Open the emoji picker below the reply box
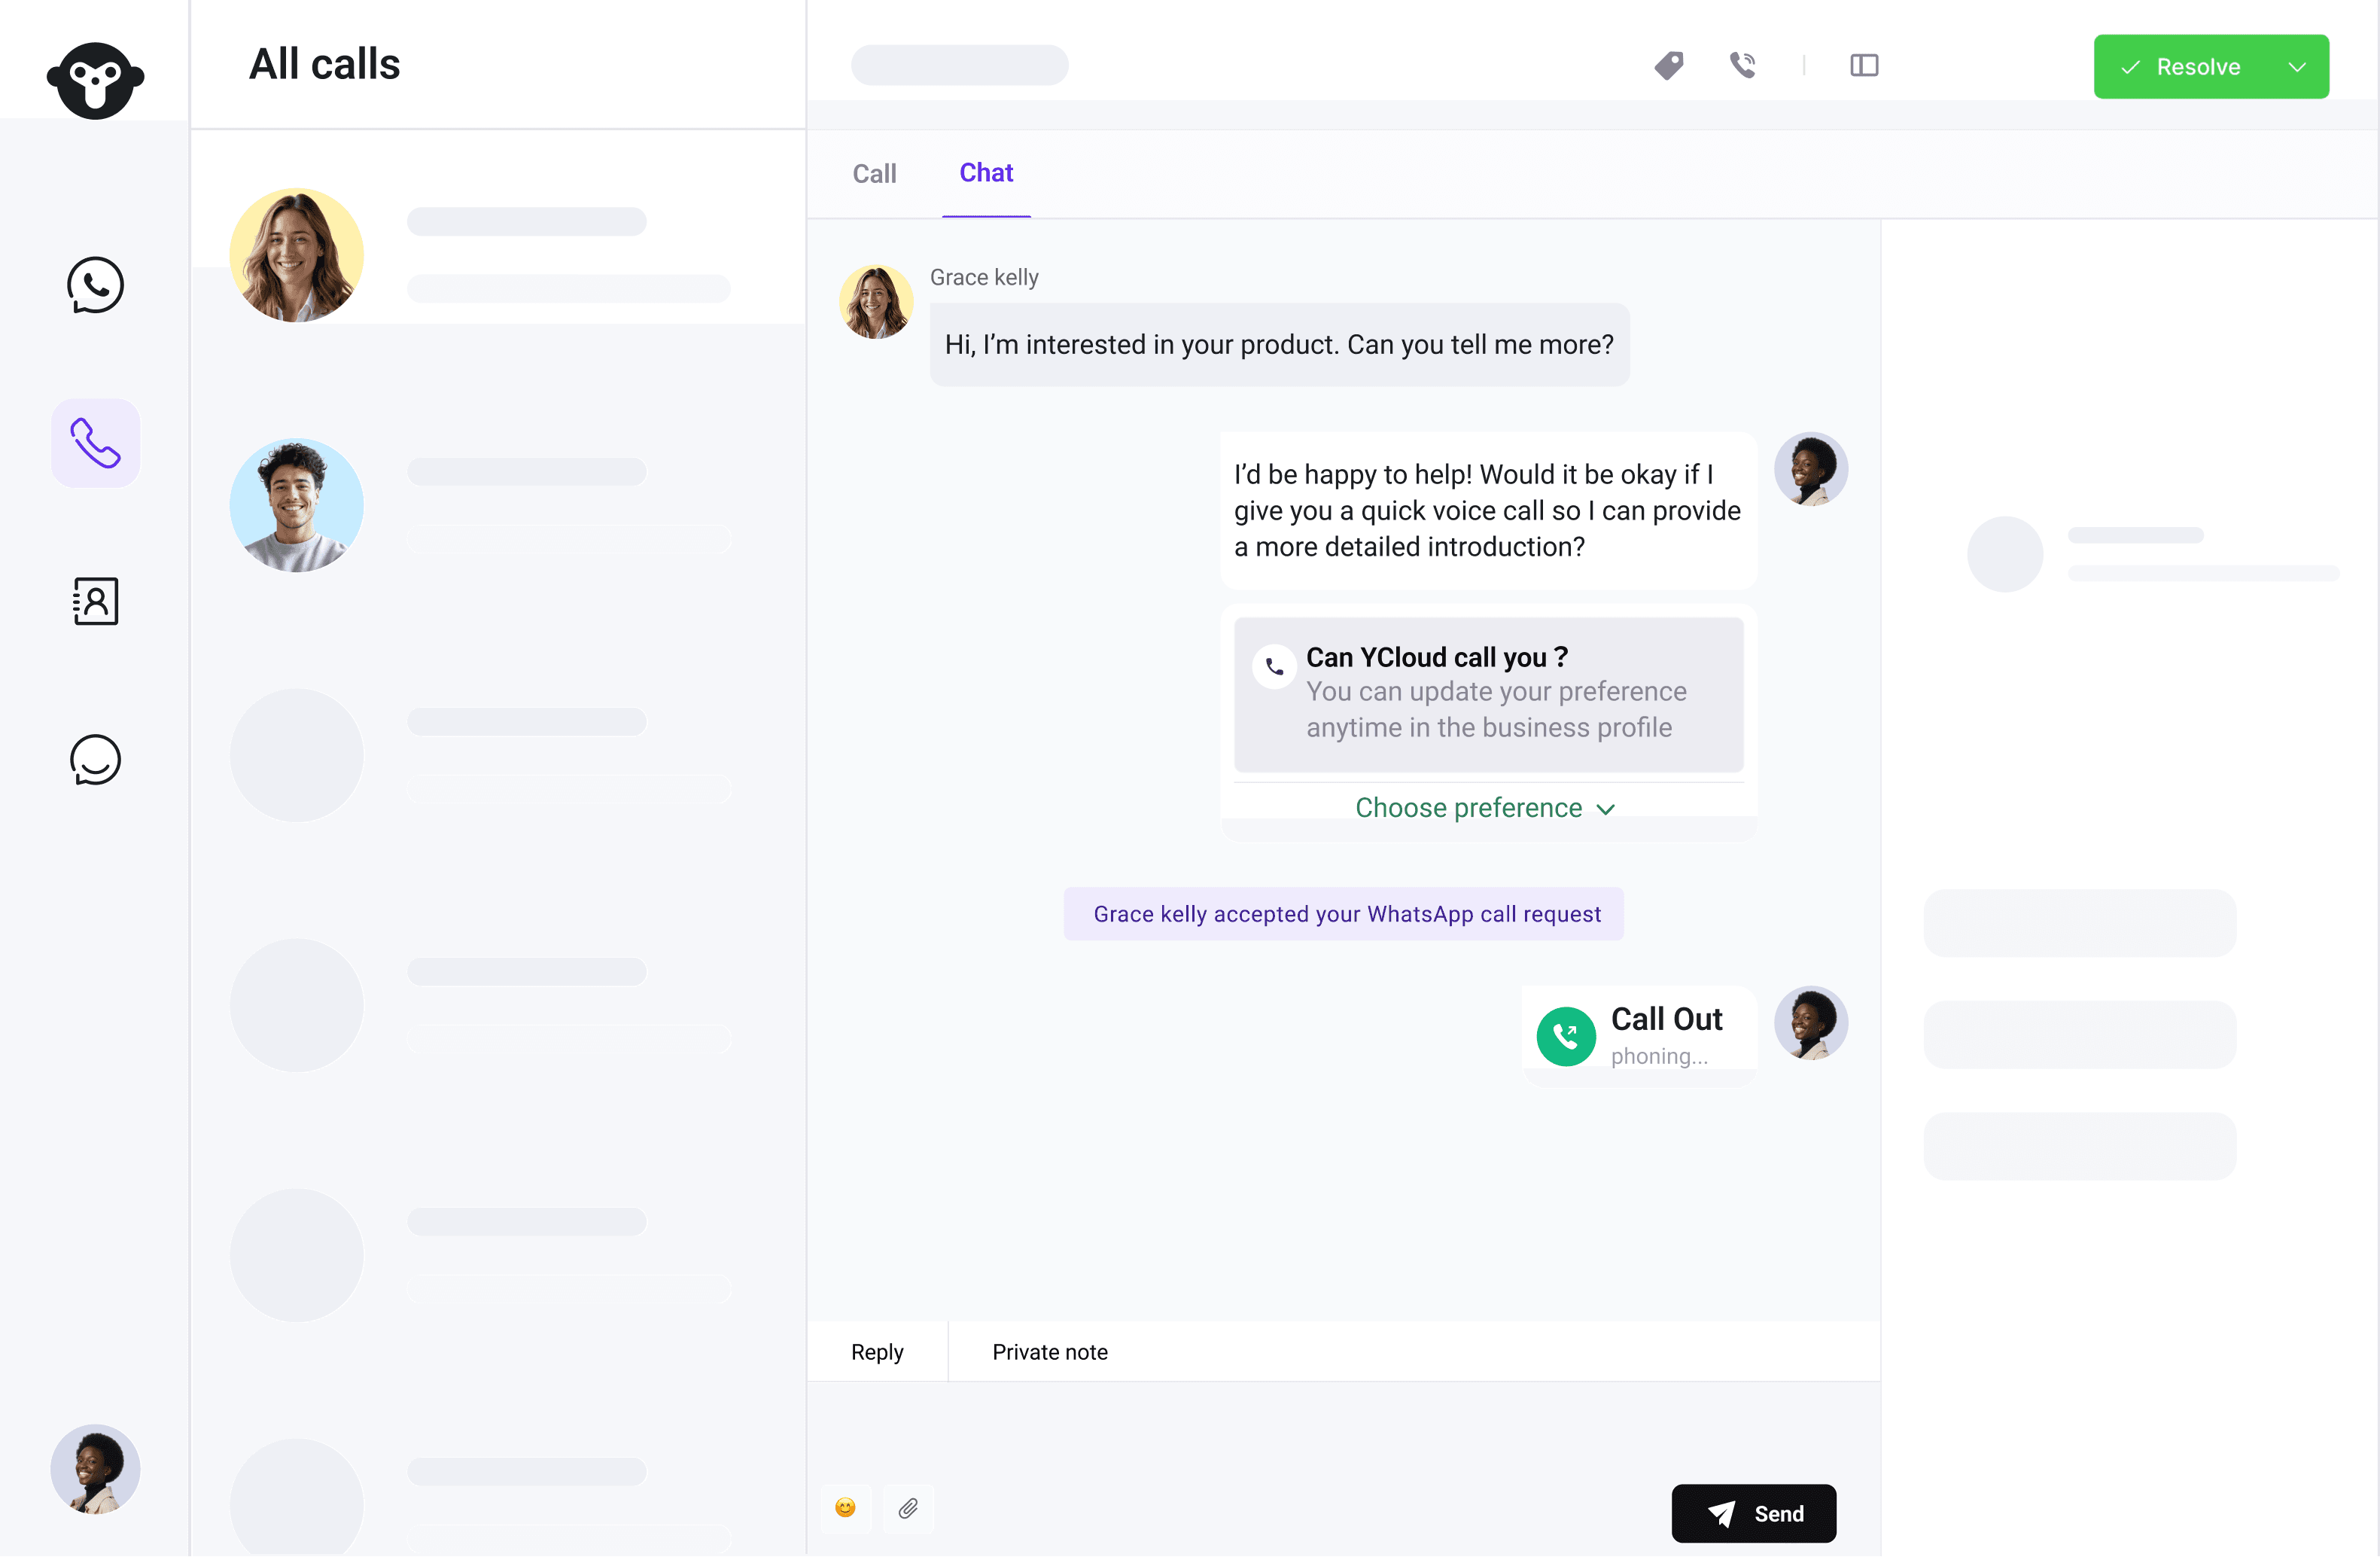 coord(845,1508)
